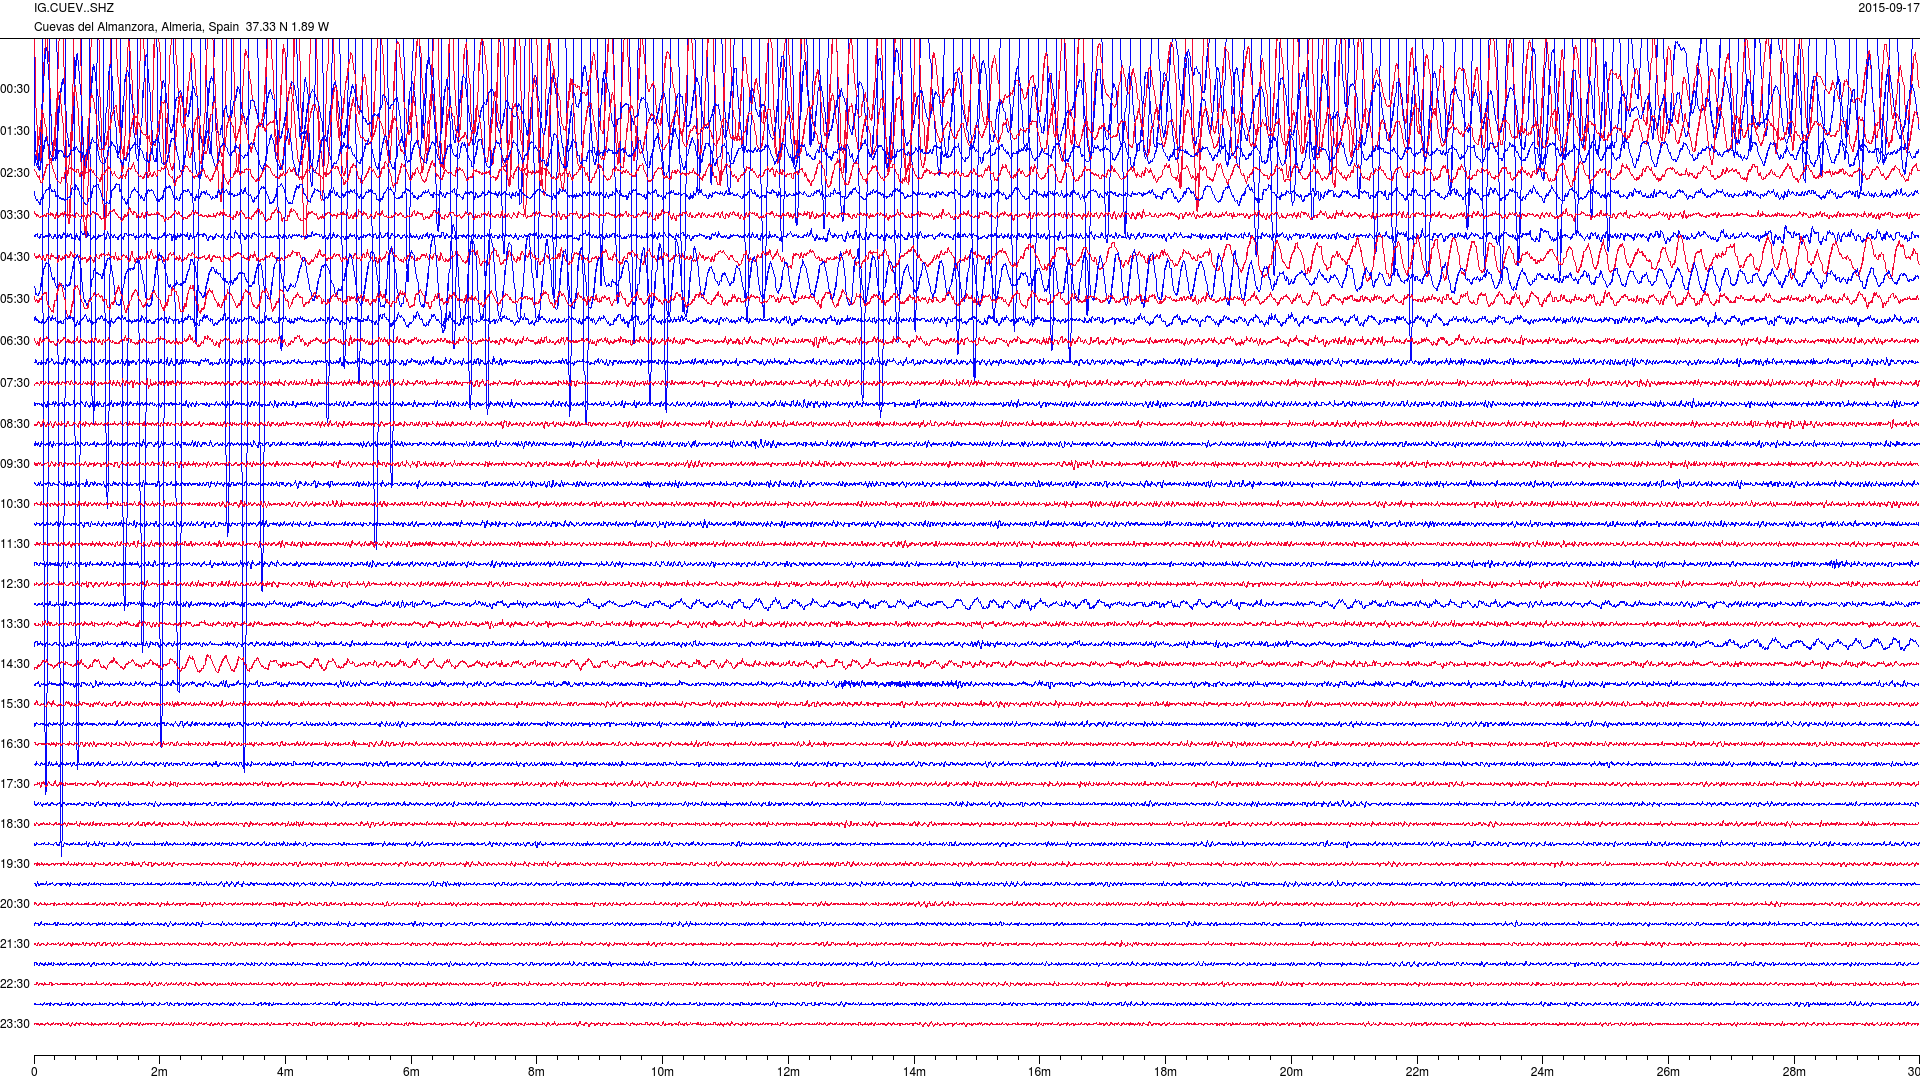The width and height of the screenshot is (1920, 1080).
Task: Click the 4m time axis tick label
Action: (x=285, y=1072)
